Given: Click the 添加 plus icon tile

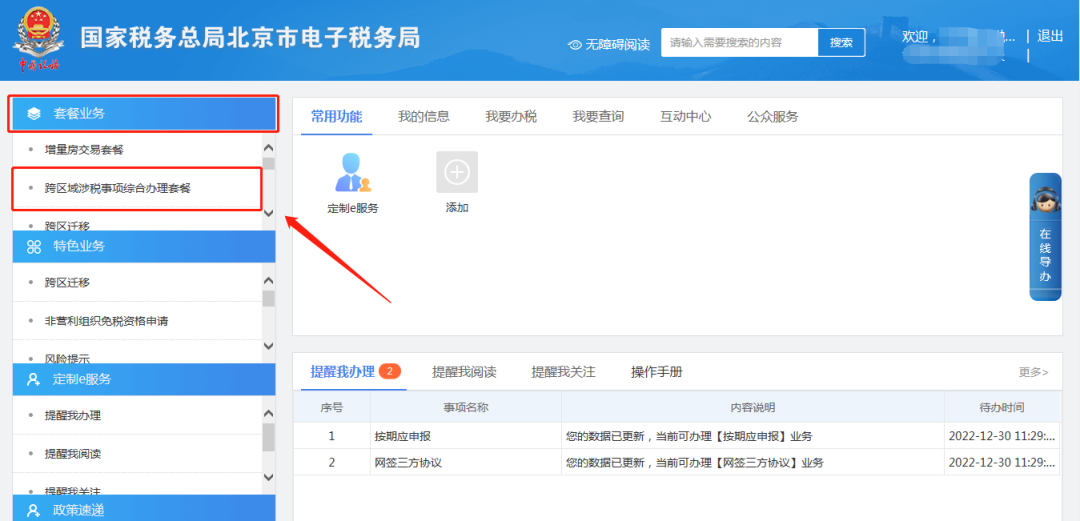Looking at the screenshot, I should point(457,172).
